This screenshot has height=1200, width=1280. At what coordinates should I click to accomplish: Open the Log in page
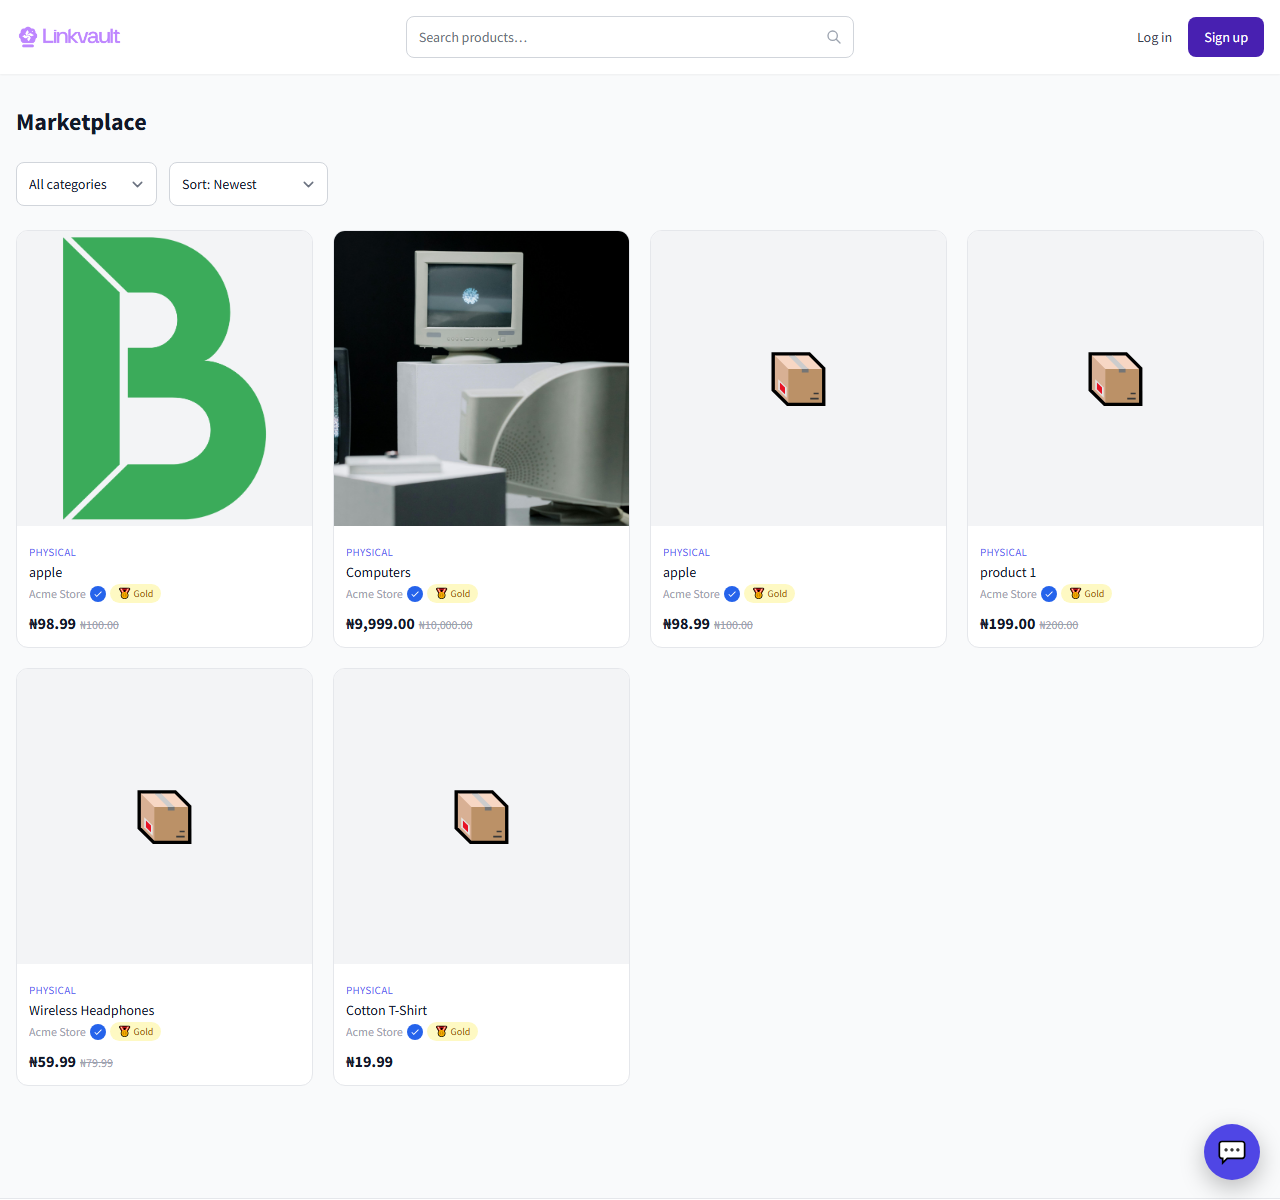pyautogui.click(x=1154, y=37)
